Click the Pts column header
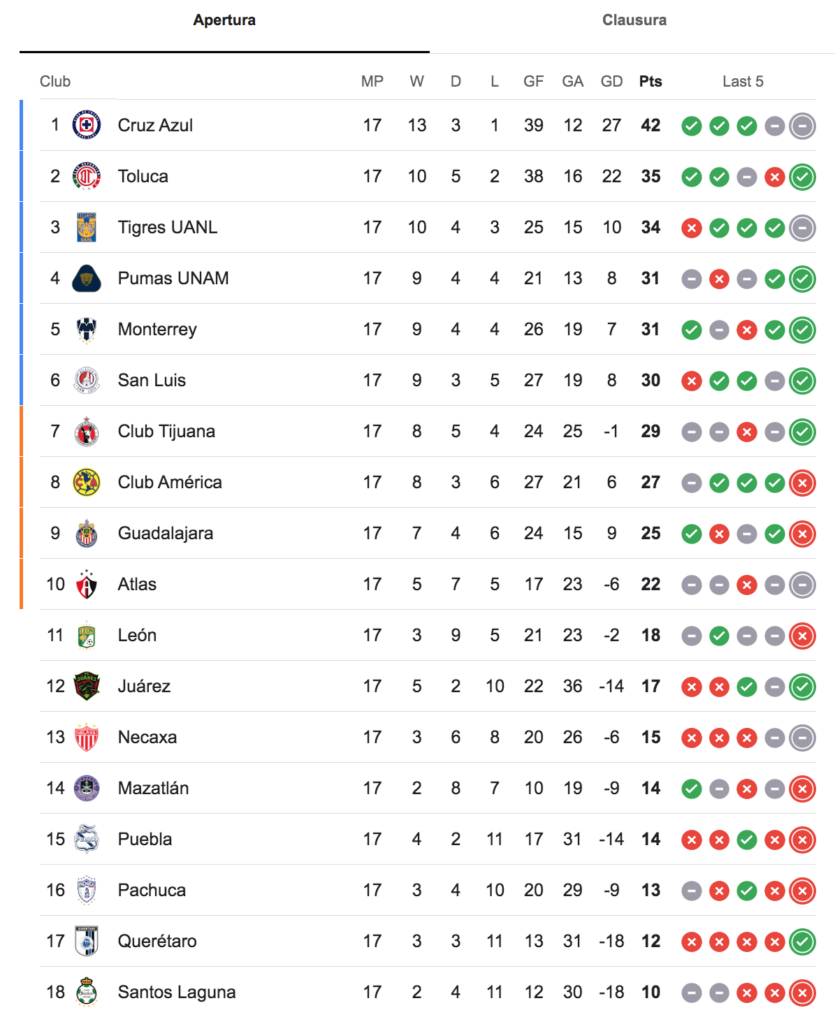 (650, 82)
